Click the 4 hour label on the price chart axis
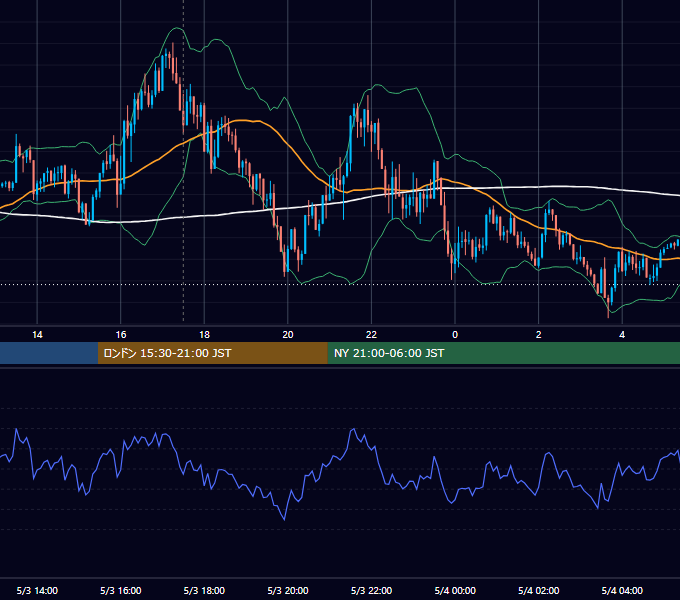Image resolution: width=680 pixels, height=600 pixels. coord(622,335)
